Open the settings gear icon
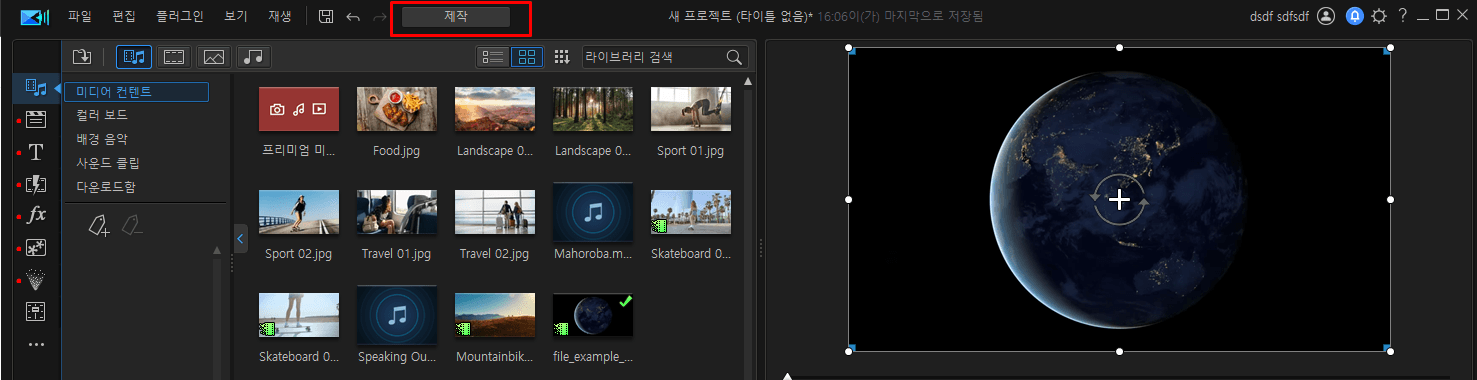The width and height of the screenshot is (1477, 380). pyautogui.click(x=1379, y=16)
